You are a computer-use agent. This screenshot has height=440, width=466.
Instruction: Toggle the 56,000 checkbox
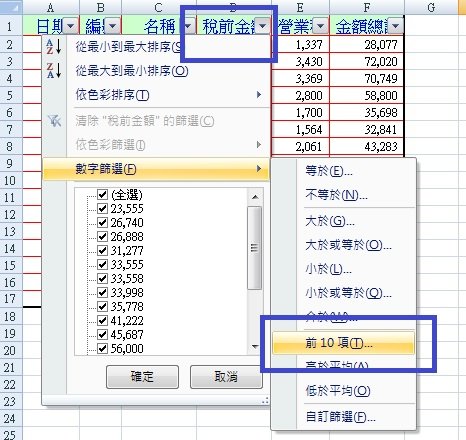pyautogui.click(x=102, y=348)
